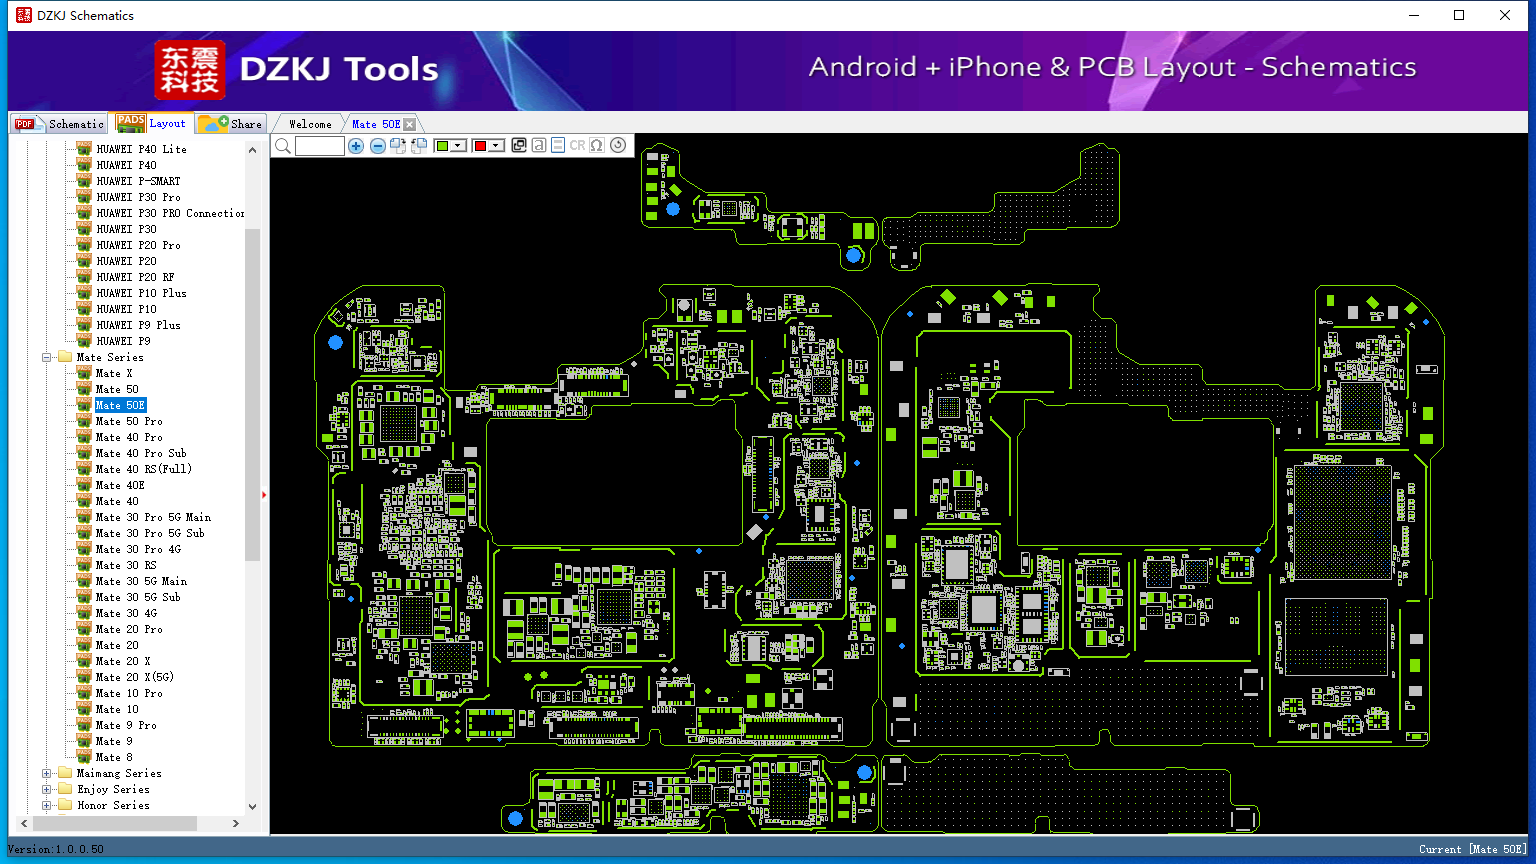Open the Mate 50 Pro layout
Viewport: 1536px width, 864px height.
pos(129,421)
